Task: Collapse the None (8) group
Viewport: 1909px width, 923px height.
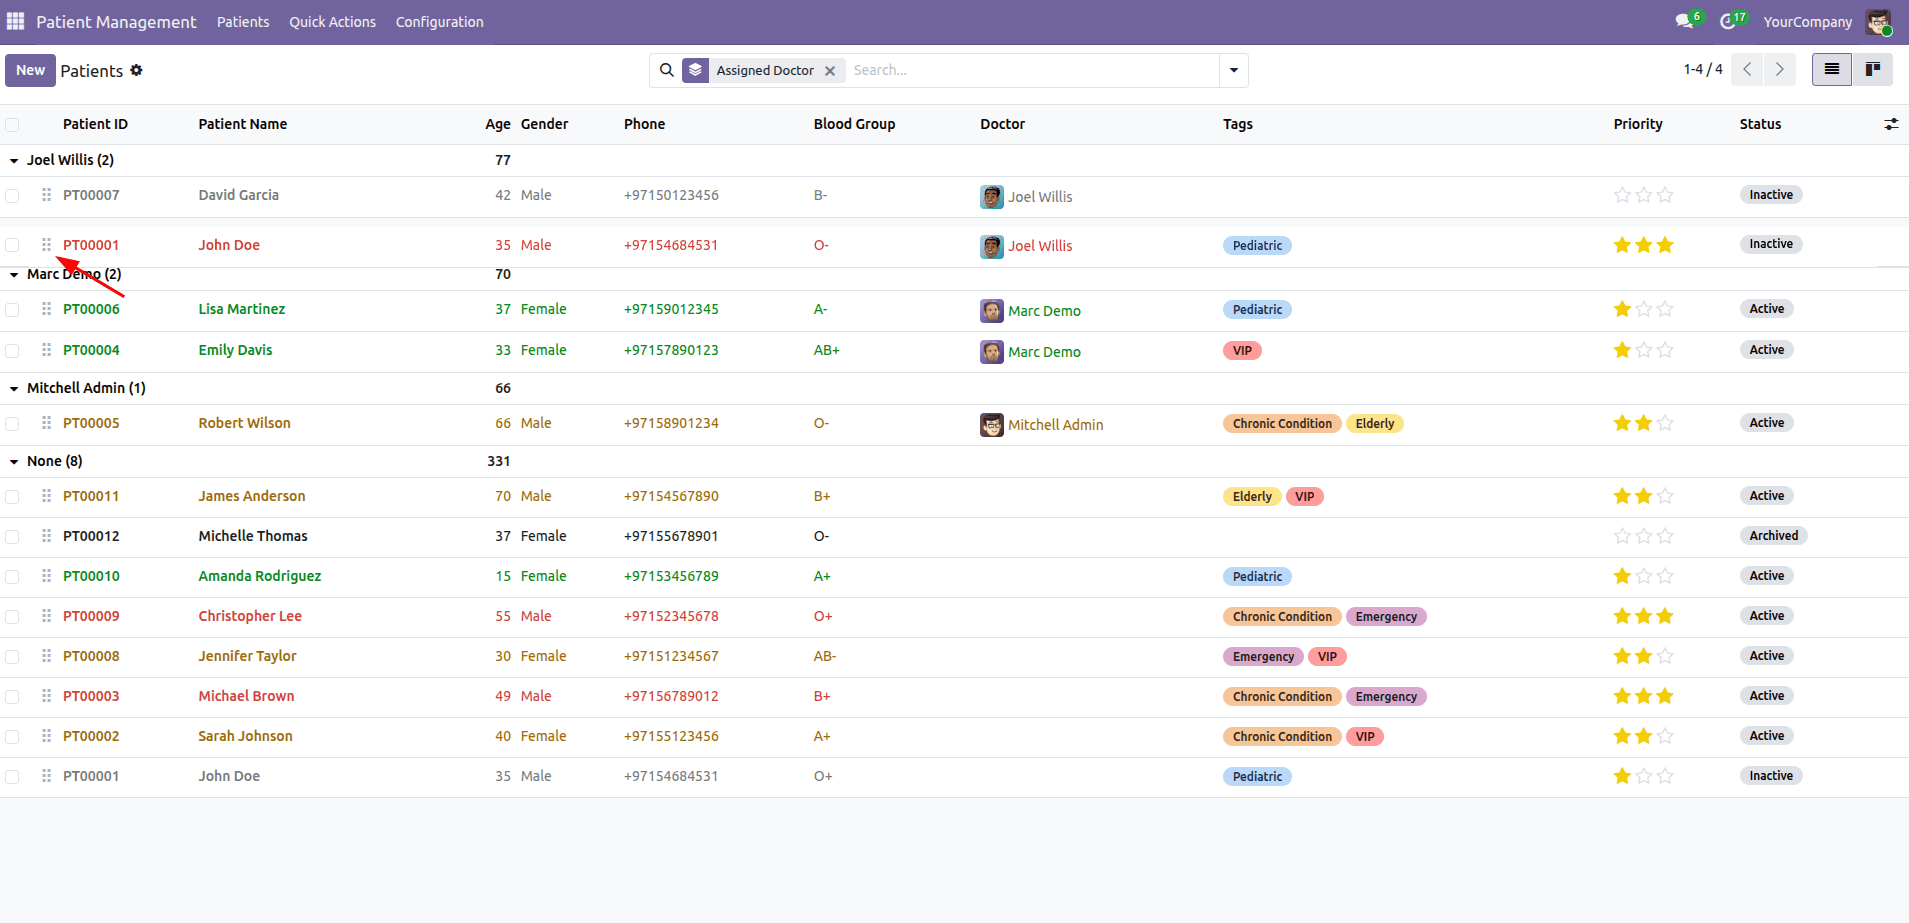Action: pos(14,461)
